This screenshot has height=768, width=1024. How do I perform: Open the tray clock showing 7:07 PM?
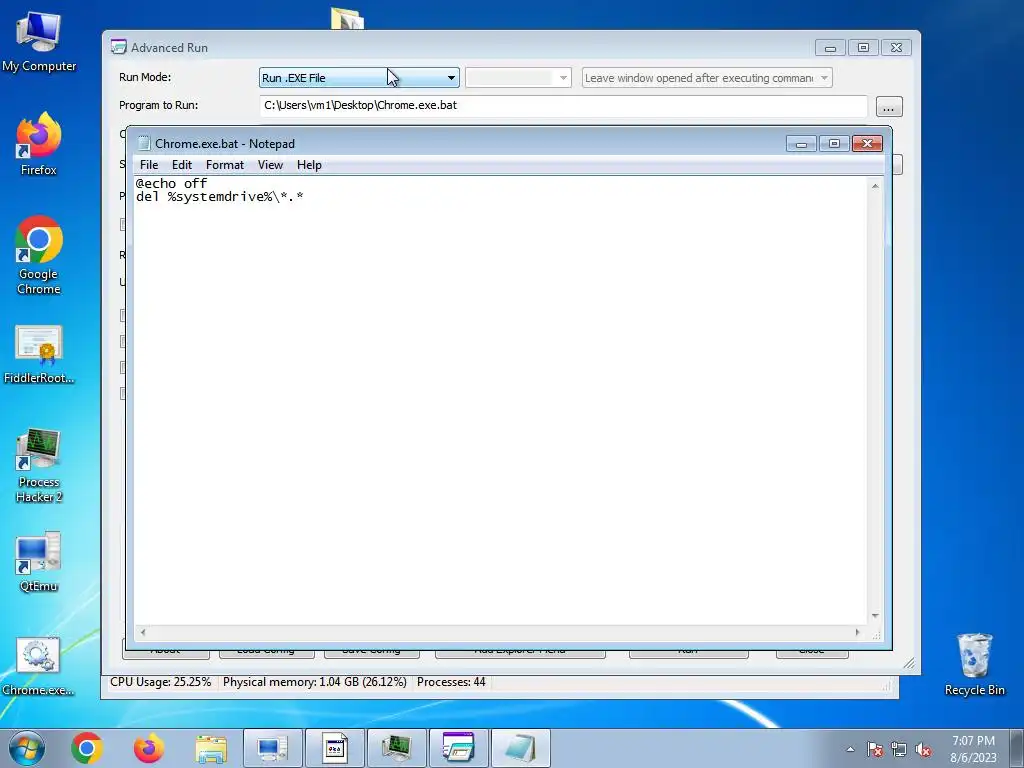(973, 748)
